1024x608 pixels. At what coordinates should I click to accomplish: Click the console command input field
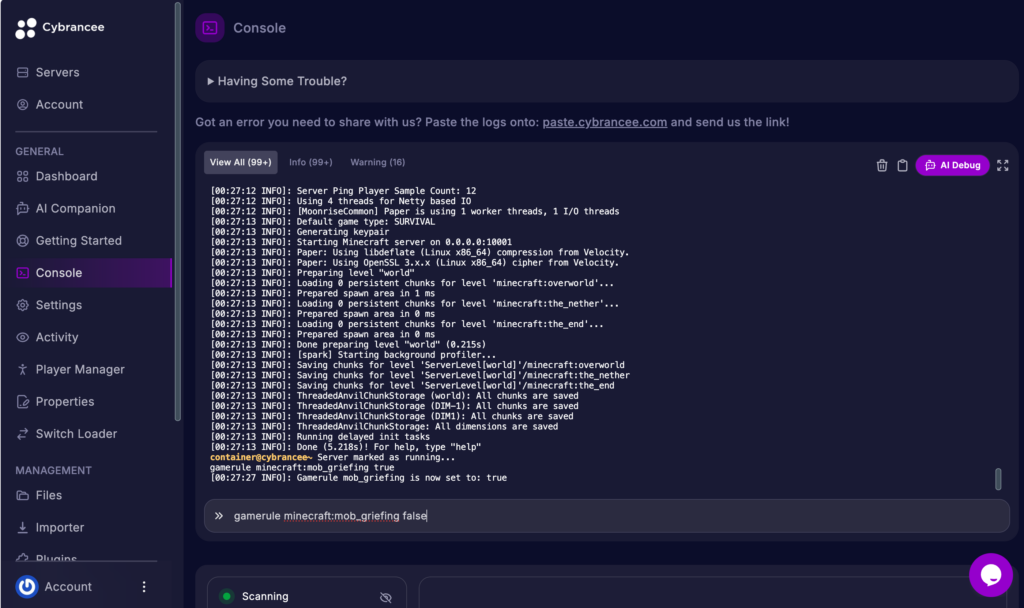[x=607, y=516]
